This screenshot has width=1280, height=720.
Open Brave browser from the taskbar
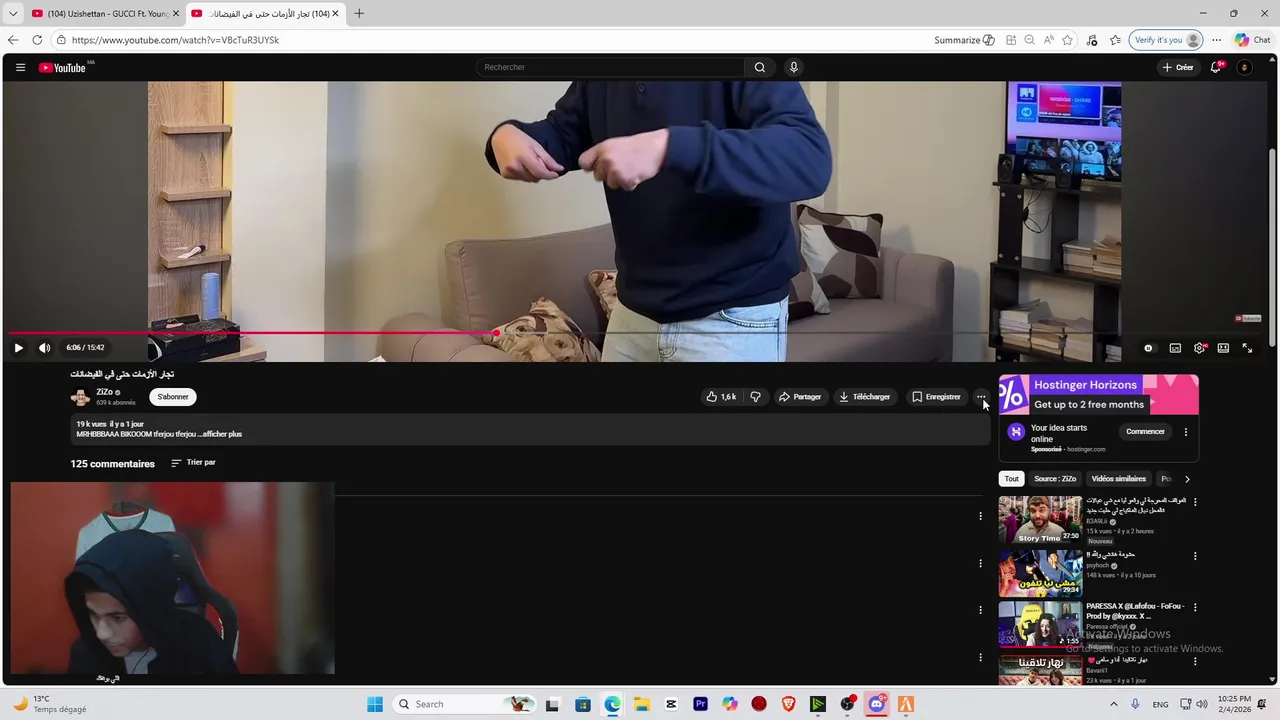tap(789, 704)
